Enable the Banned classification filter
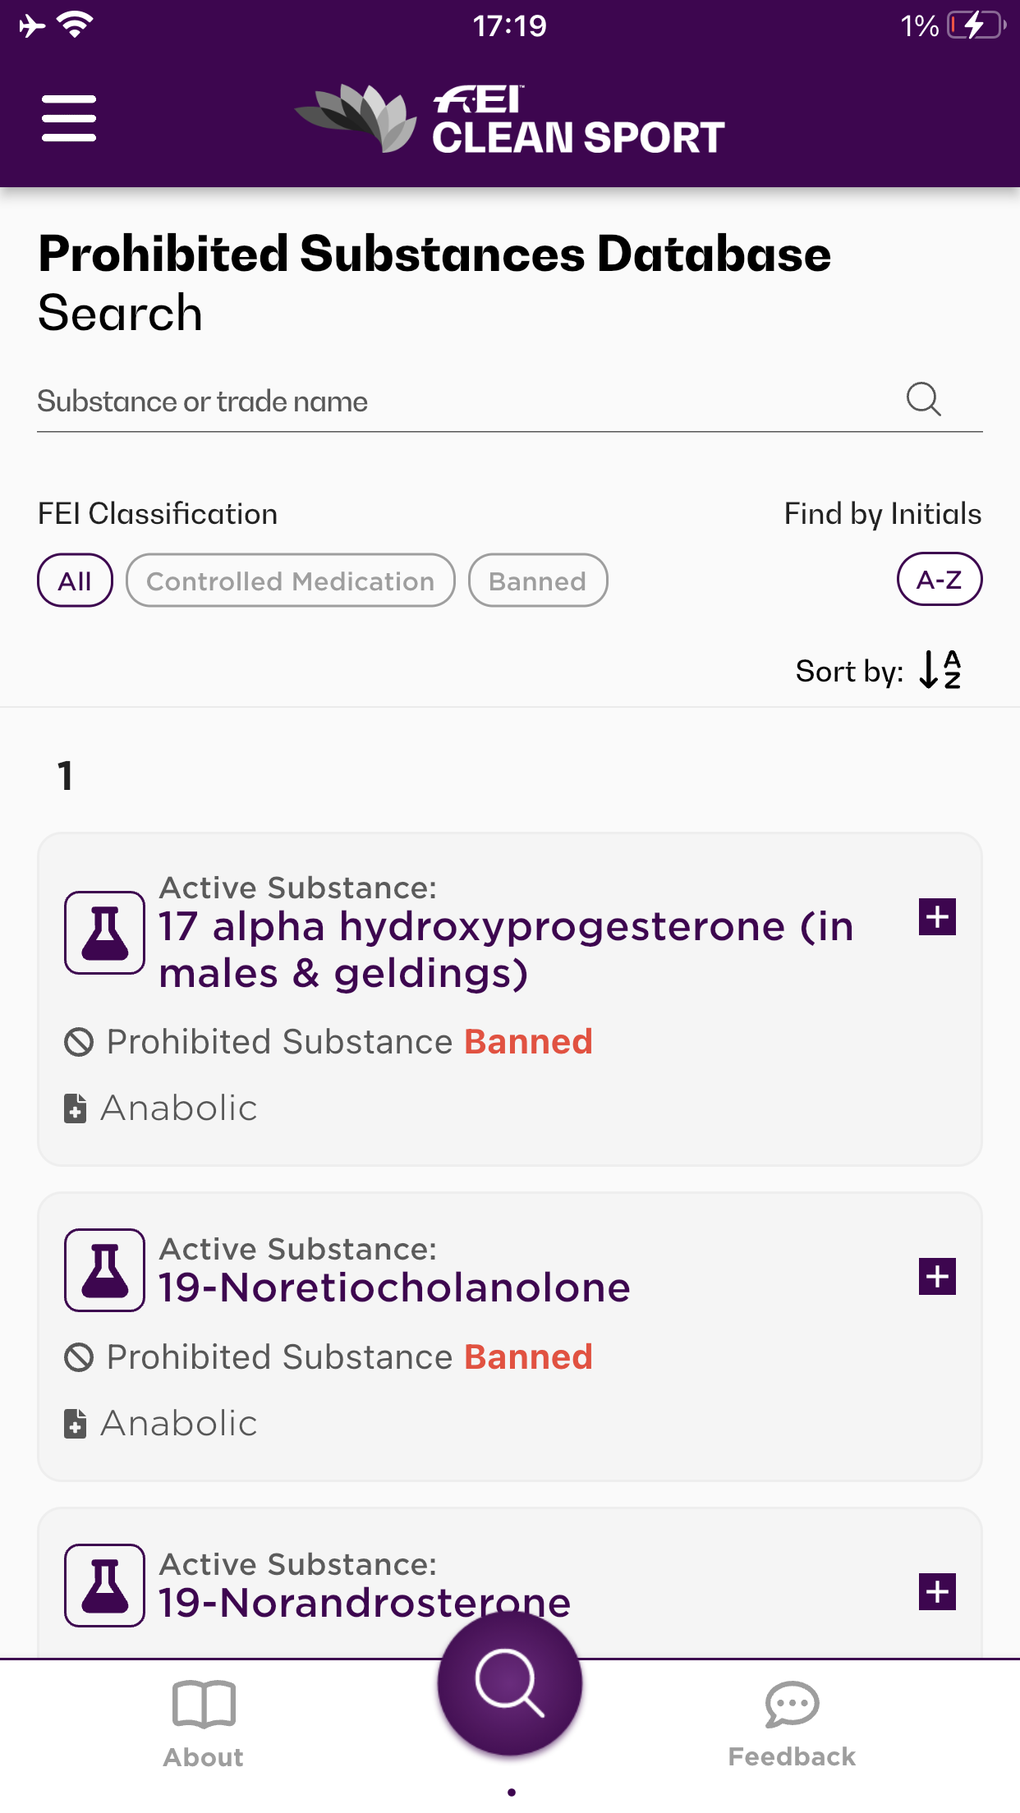This screenshot has width=1020, height=1813. click(537, 580)
